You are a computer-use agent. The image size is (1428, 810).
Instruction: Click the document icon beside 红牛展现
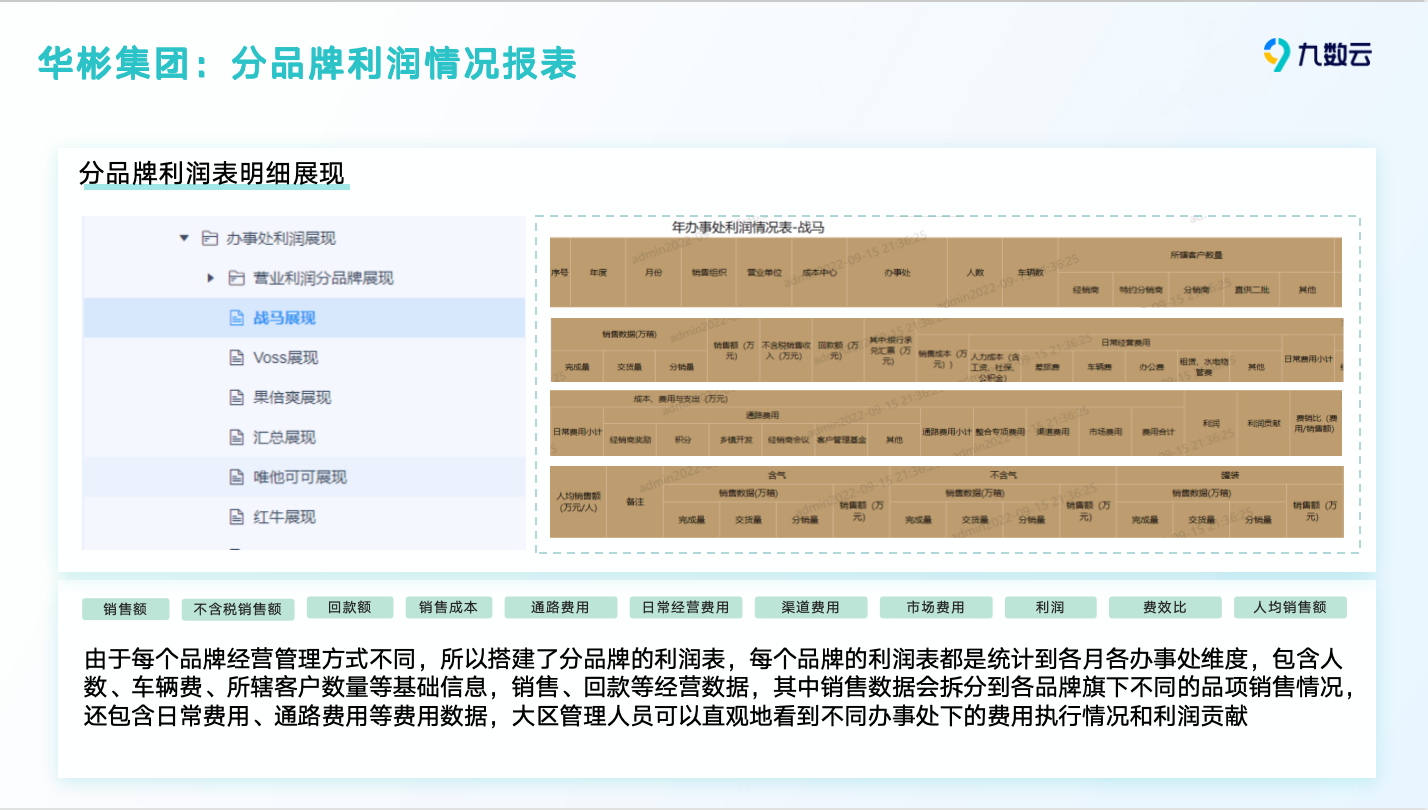(x=237, y=517)
